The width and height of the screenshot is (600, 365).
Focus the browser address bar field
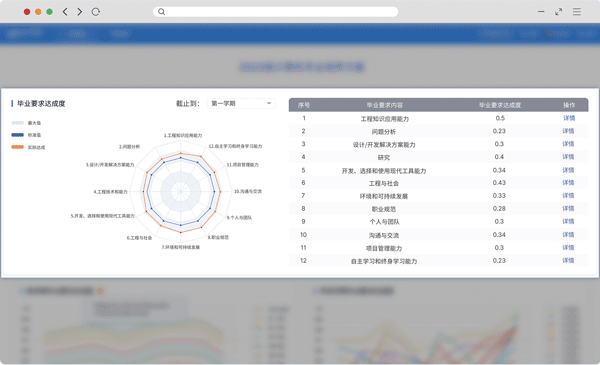(276, 12)
